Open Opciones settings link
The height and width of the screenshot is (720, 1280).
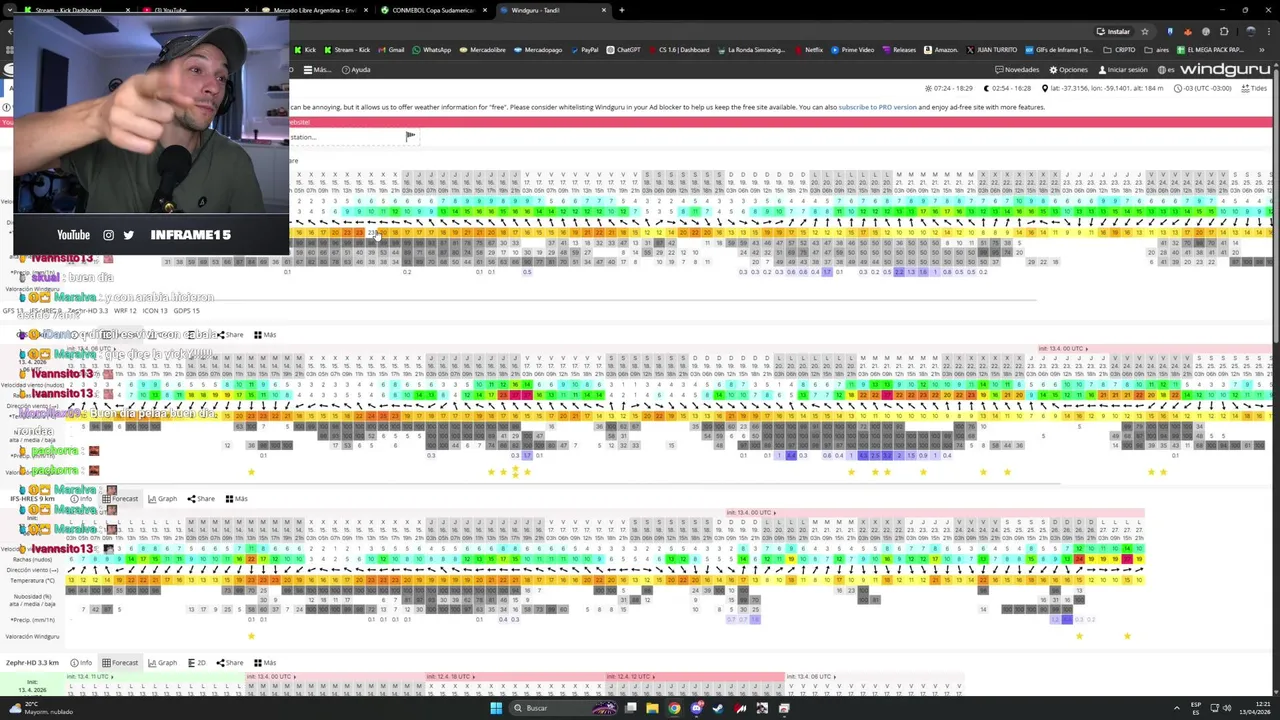tap(1068, 70)
